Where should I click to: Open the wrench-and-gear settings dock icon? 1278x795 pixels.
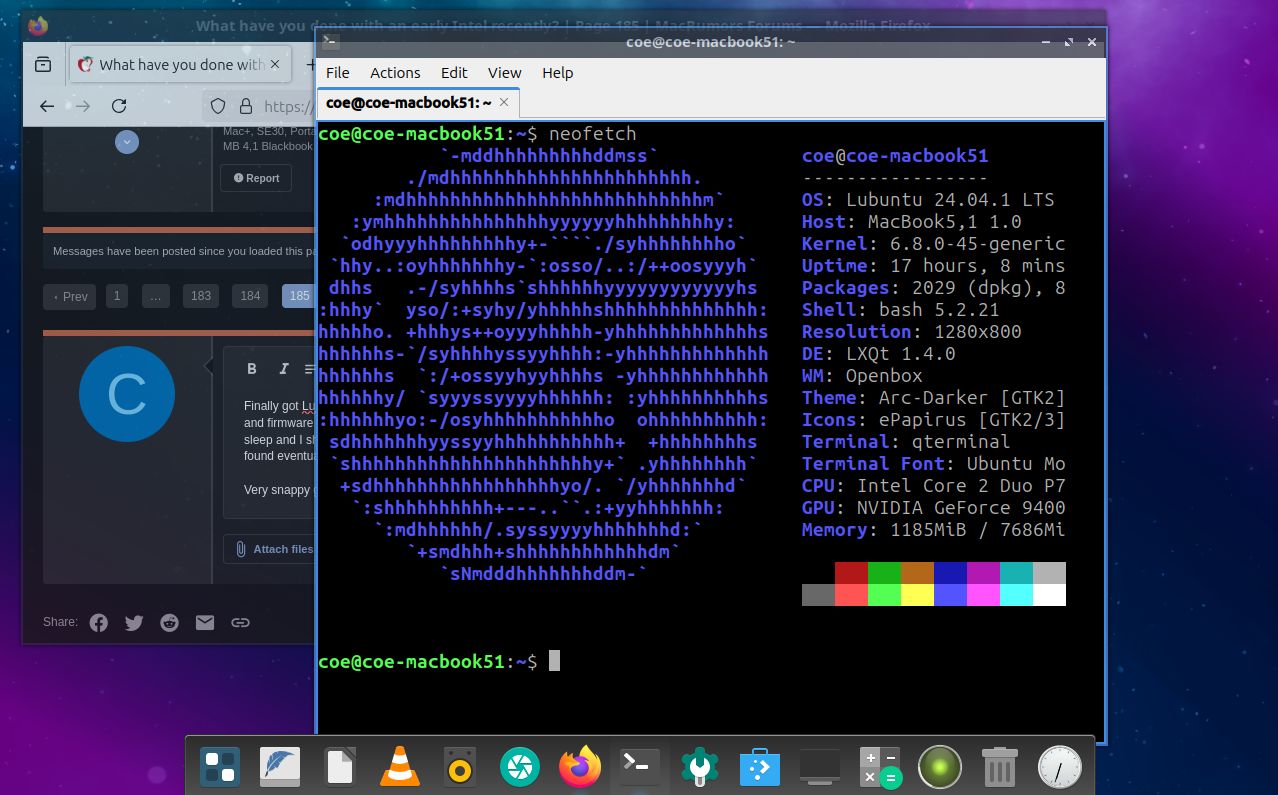click(699, 767)
